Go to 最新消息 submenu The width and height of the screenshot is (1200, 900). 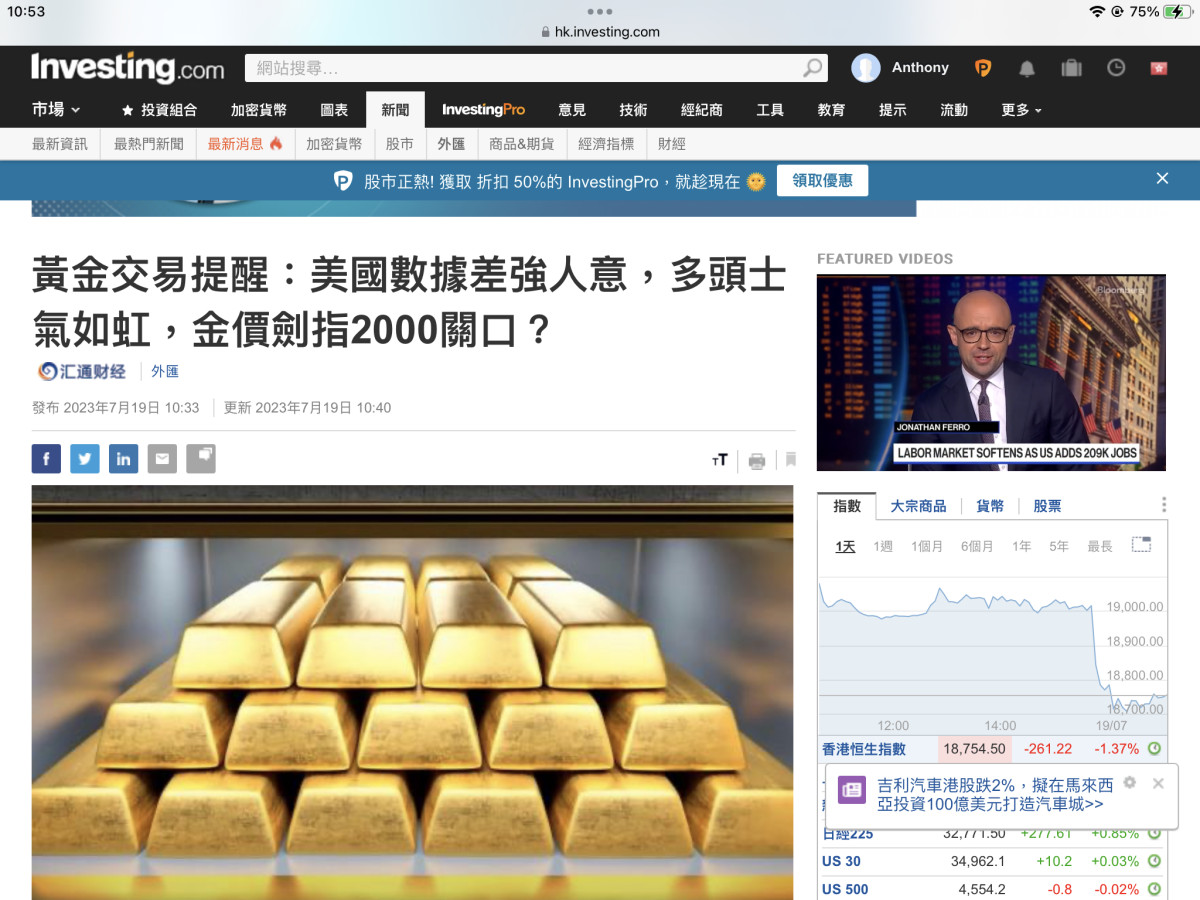tap(245, 144)
